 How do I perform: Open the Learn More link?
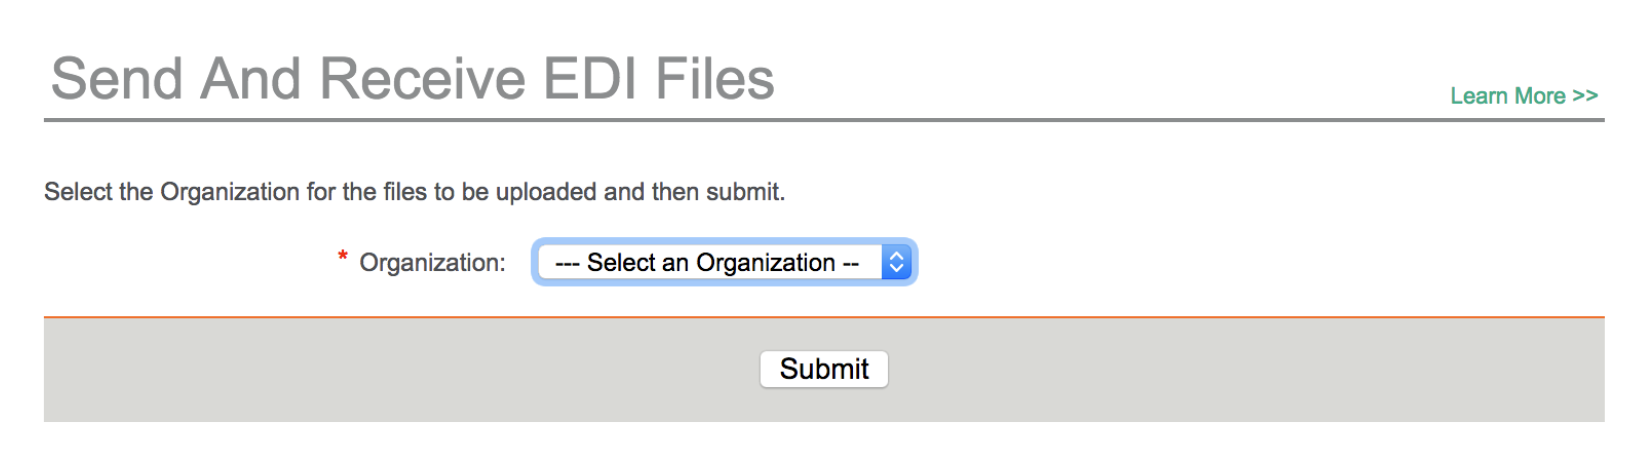pos(1523,96)
